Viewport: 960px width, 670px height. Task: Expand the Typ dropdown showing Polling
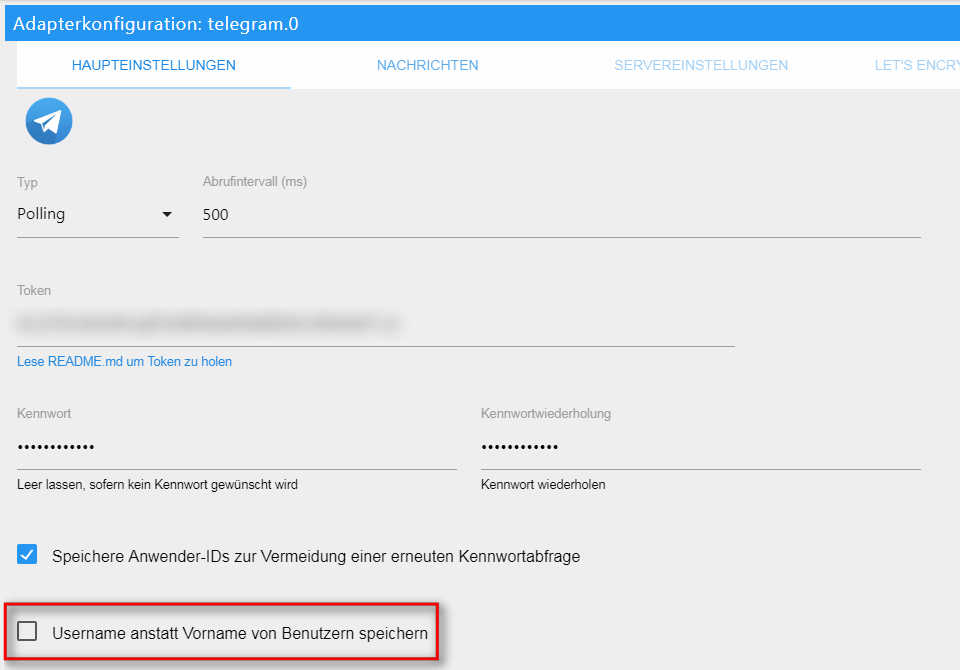(x=98, y=214)
